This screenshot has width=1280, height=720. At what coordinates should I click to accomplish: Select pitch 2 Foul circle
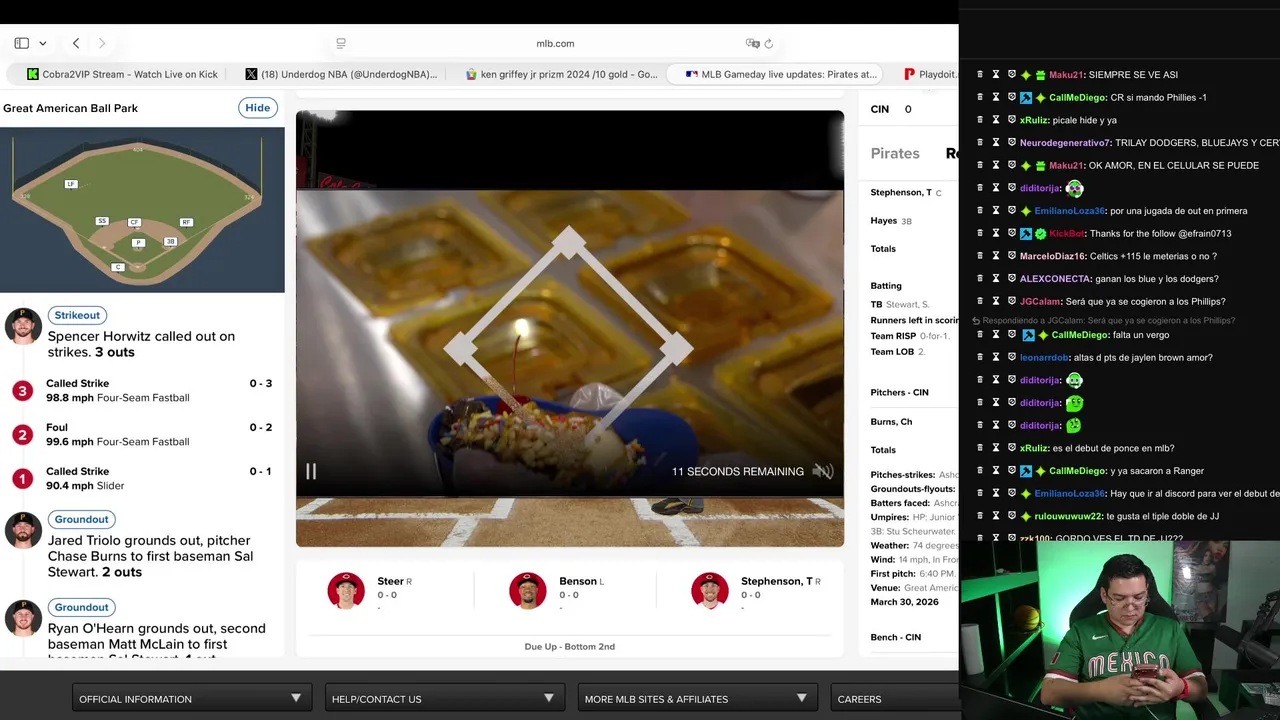(x=22, y=435)
